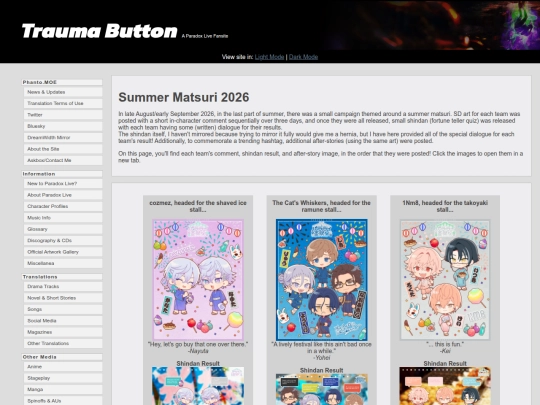Click 'cozmez, headed for the shaved ice stall' caption
This screenshot has height=405, width=540.
[198, 206]
